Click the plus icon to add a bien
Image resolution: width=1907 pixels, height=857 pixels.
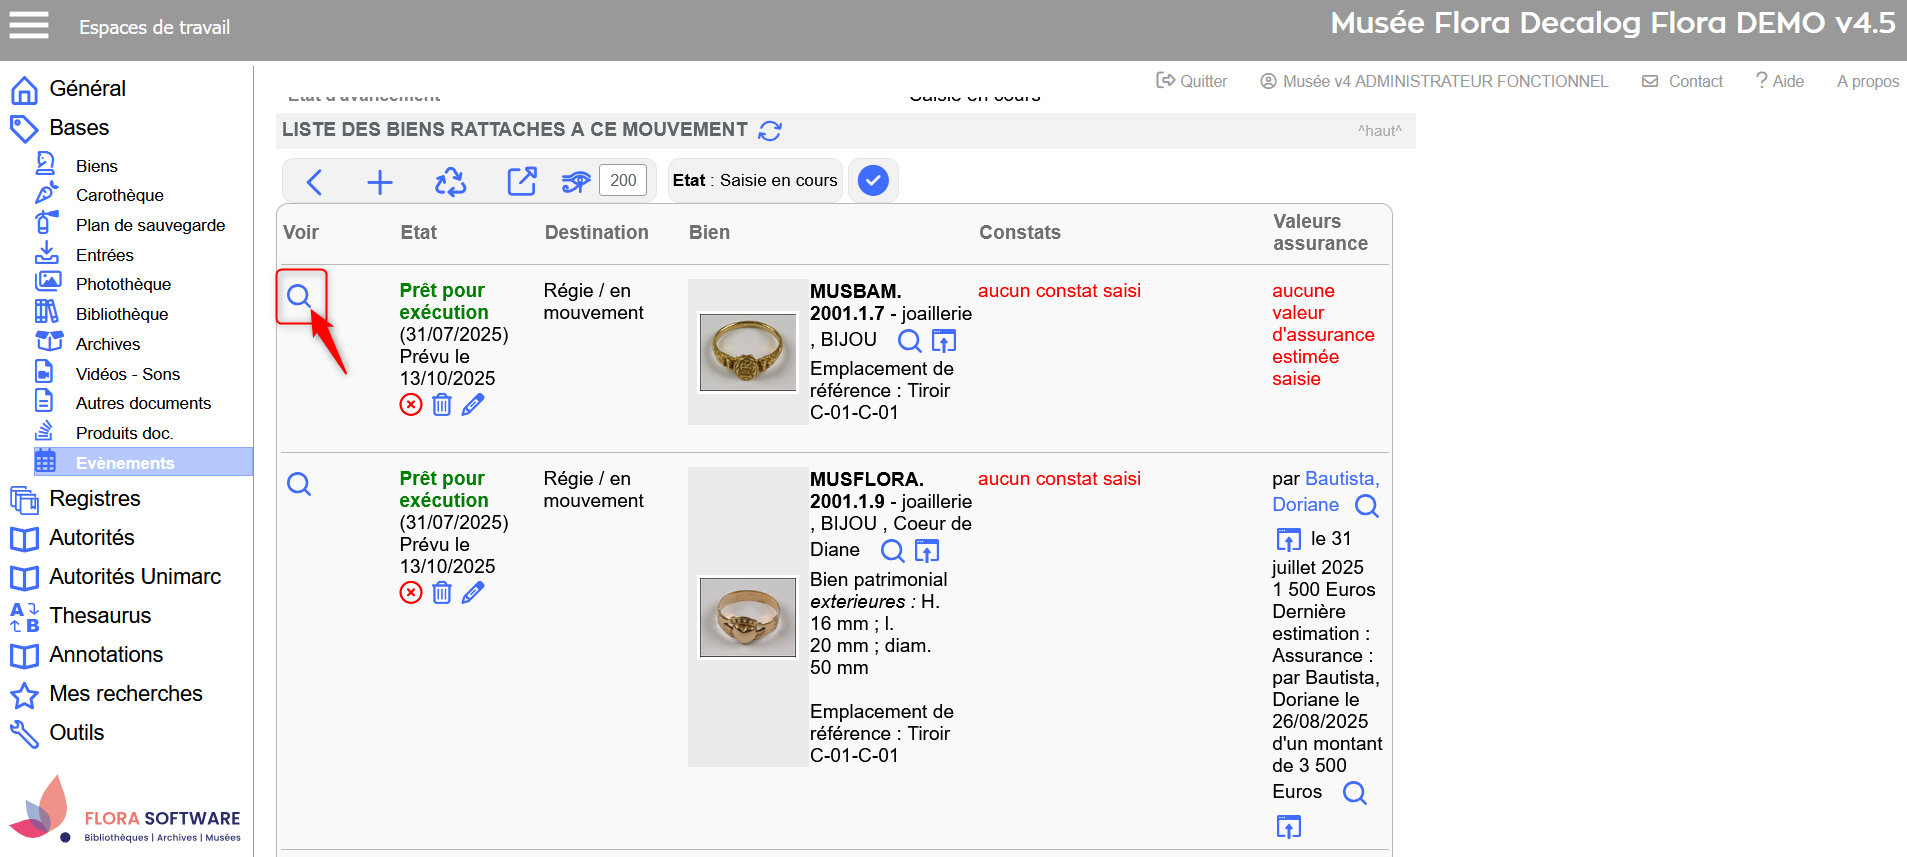pyautogui.click(x=380, y=182)
